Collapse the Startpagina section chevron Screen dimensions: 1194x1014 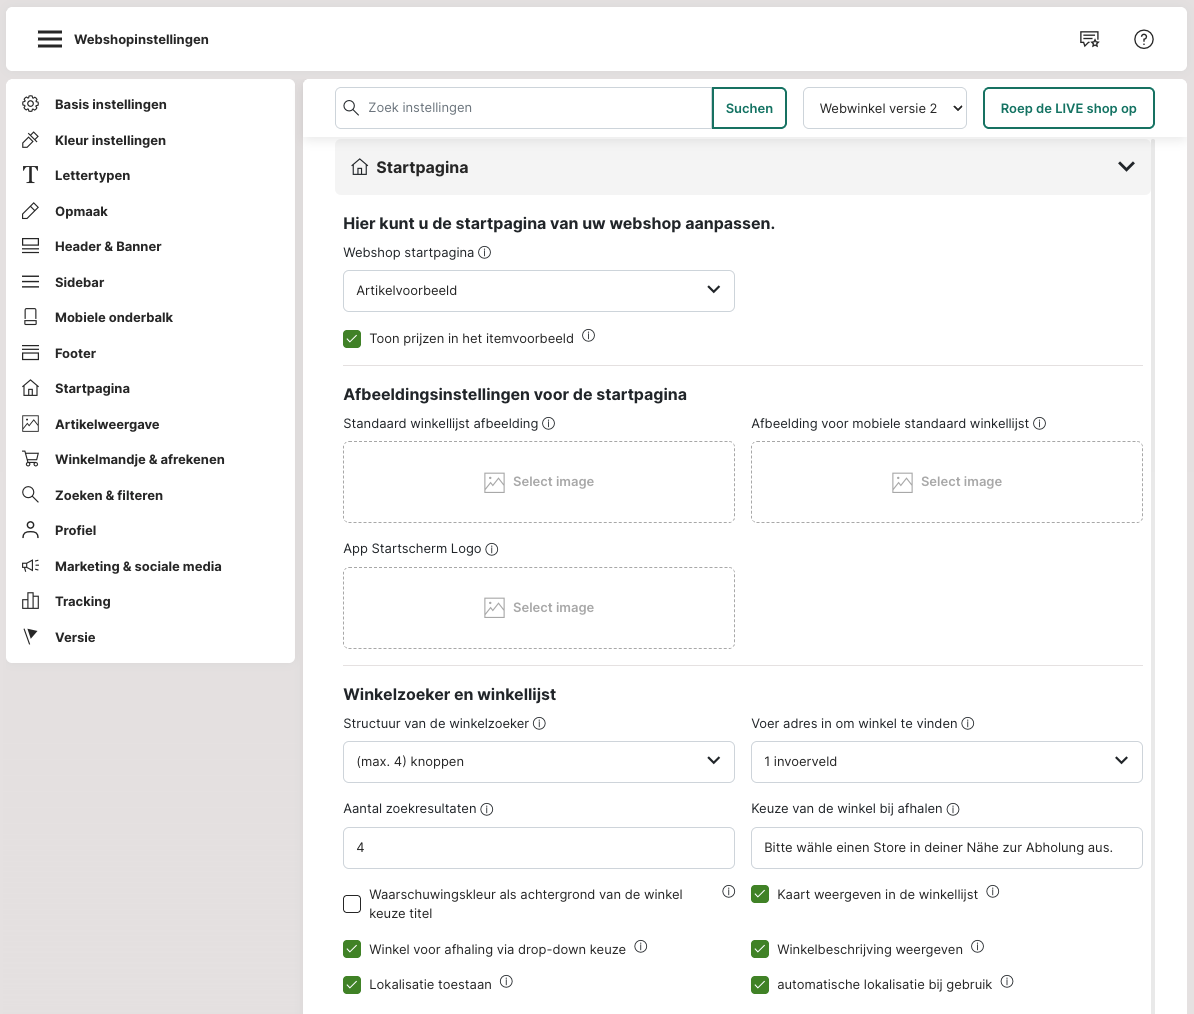point(1126,167)
